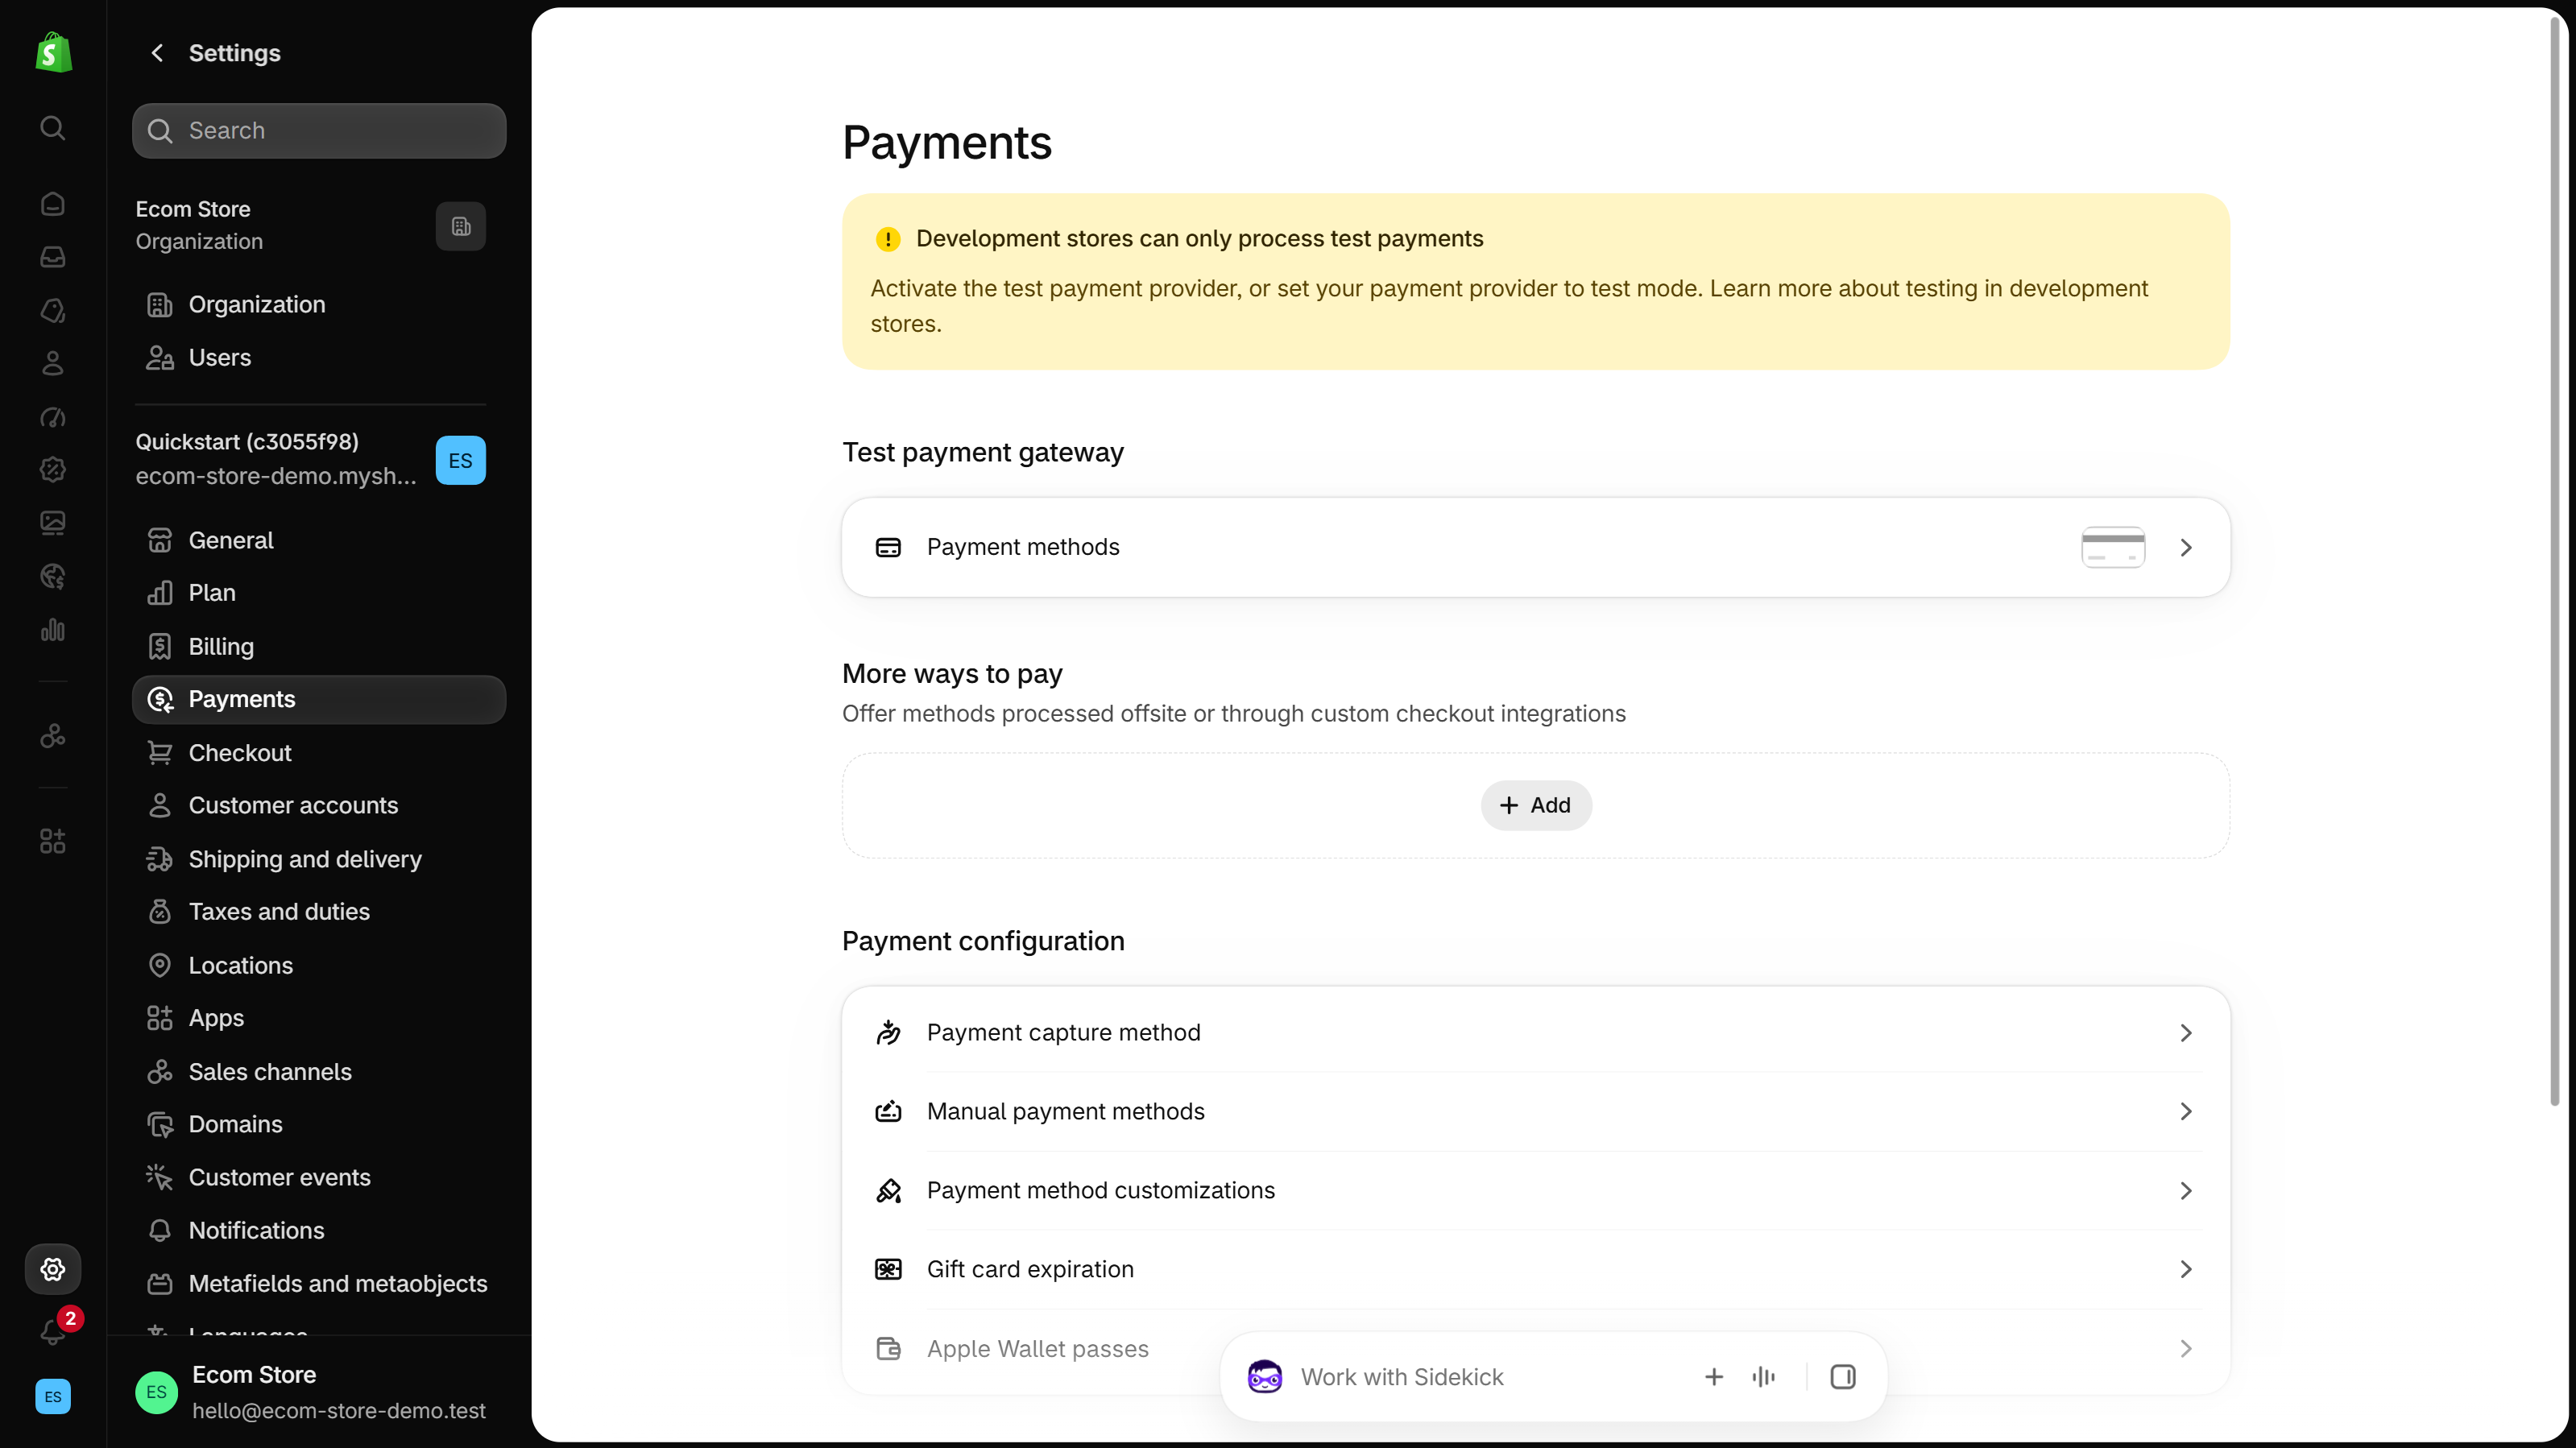The height and width of the screenshot is (1448, 2576).
Task: Toggle Sidekick side panel icon
Action: click(x=1843, y=1377)
